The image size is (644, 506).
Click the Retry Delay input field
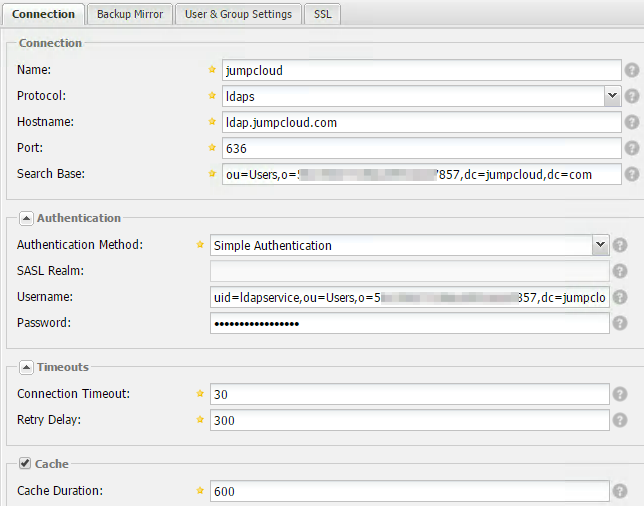pyautogui.click(x=409, y=420)
